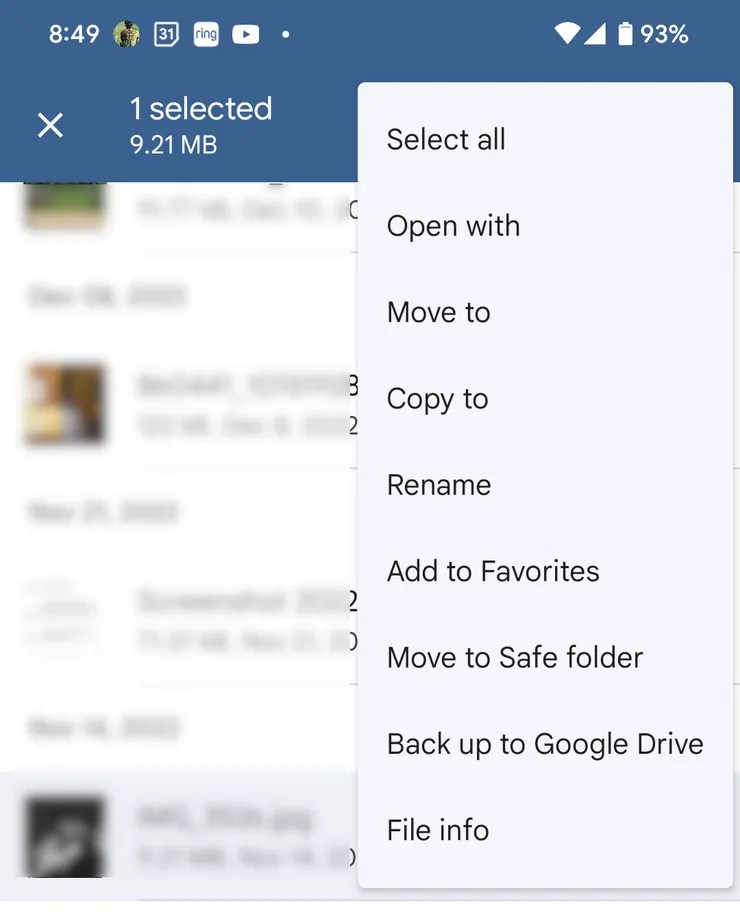740x919 pixels.
Task: Back up the selected file to Google Drive
Action: [545, 743]
